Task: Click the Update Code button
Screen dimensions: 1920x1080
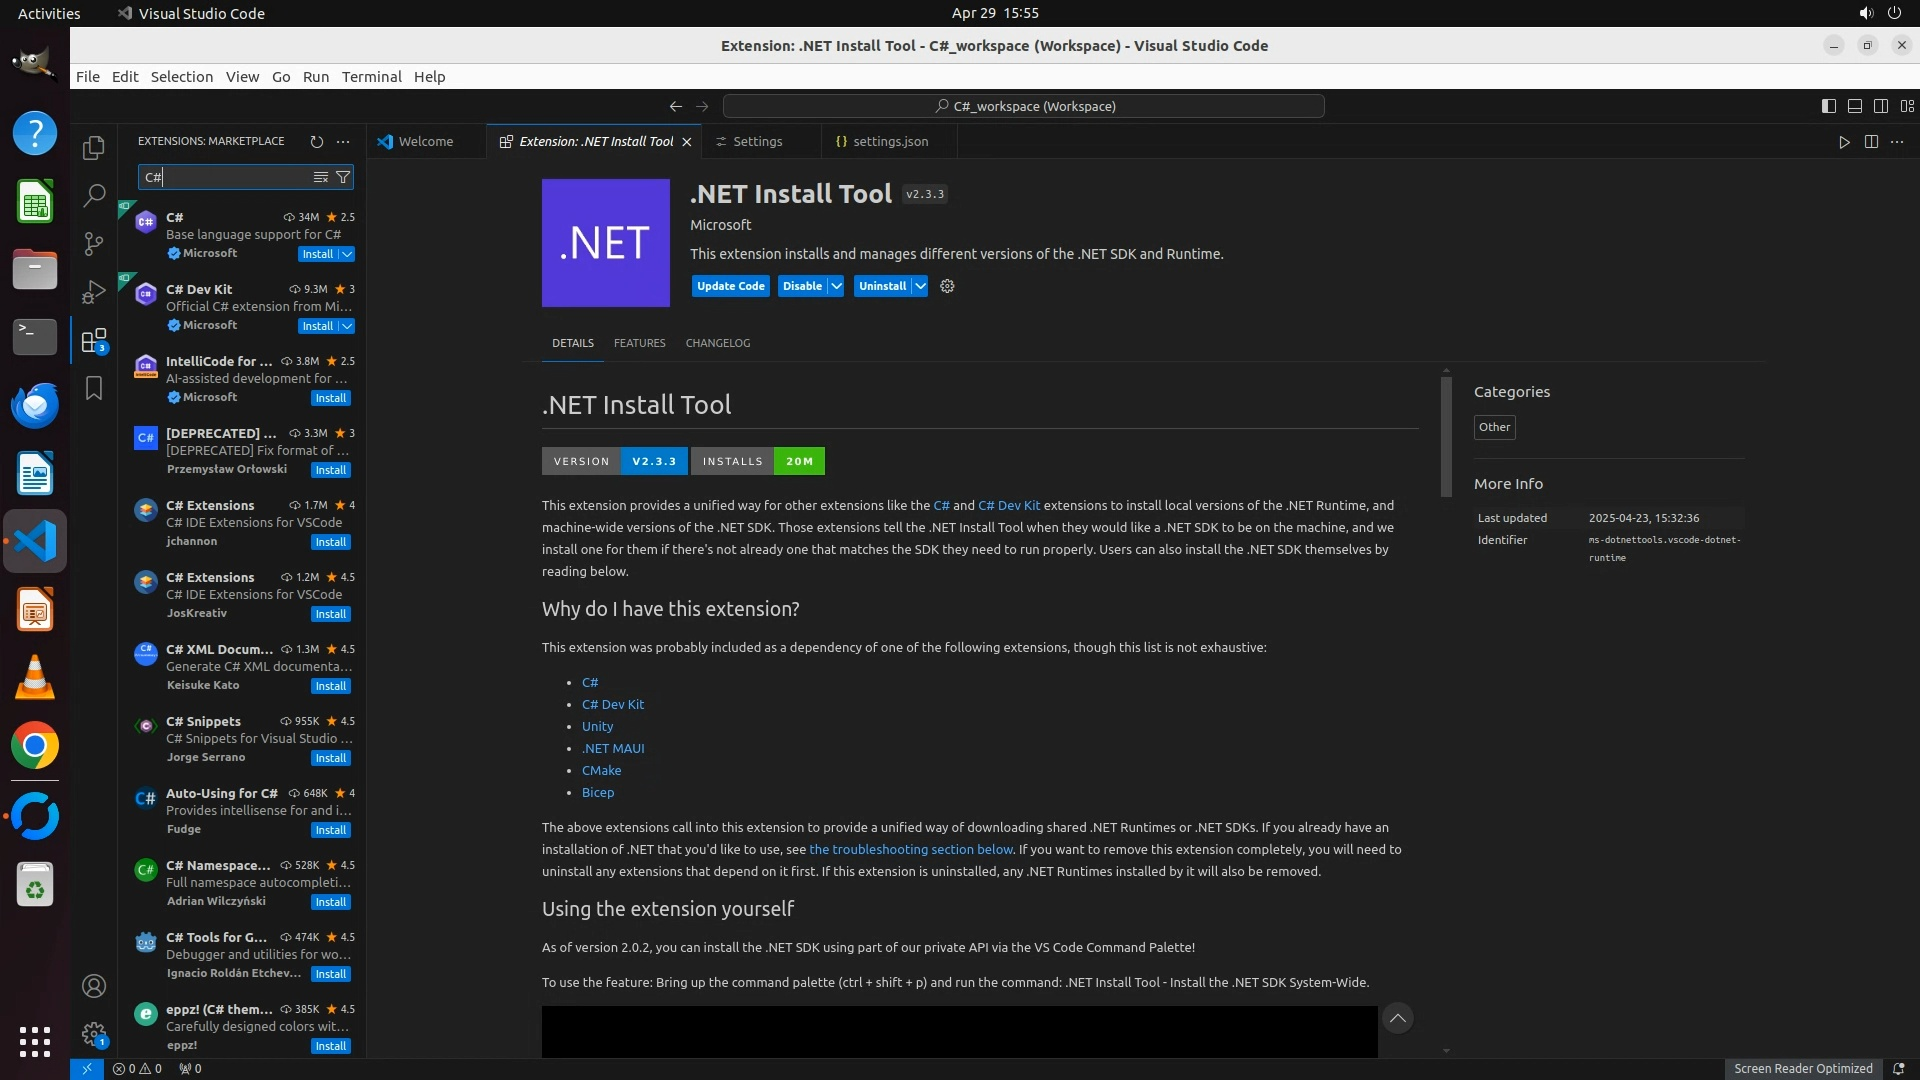Action: [730, 286]
